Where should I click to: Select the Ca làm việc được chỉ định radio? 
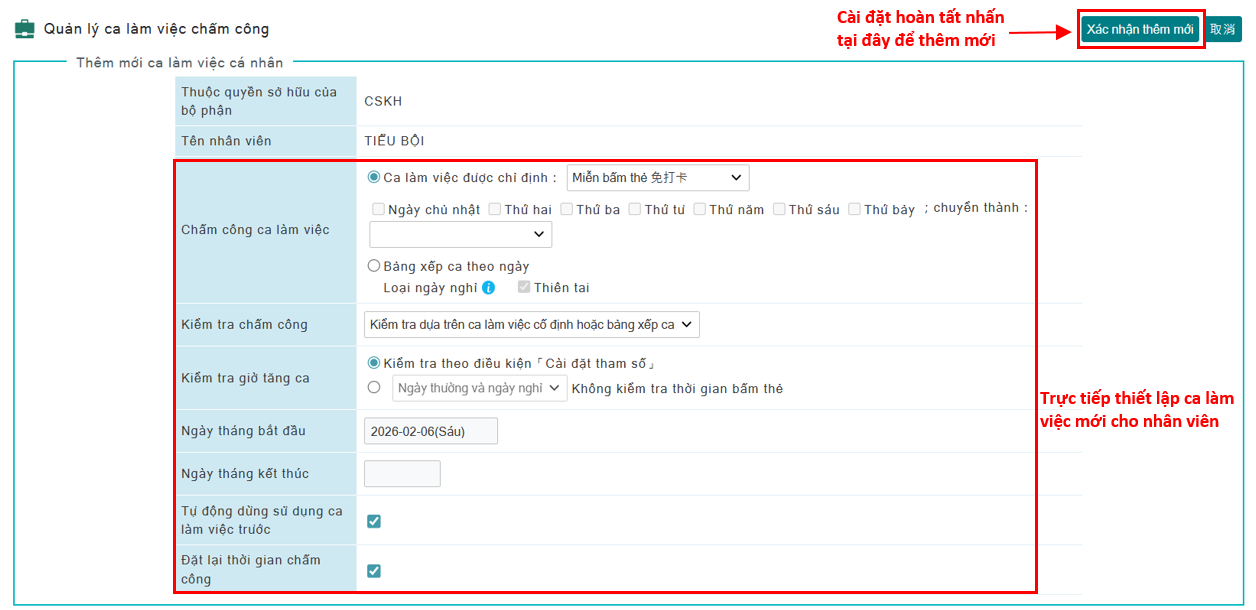[x=374, y=178]
